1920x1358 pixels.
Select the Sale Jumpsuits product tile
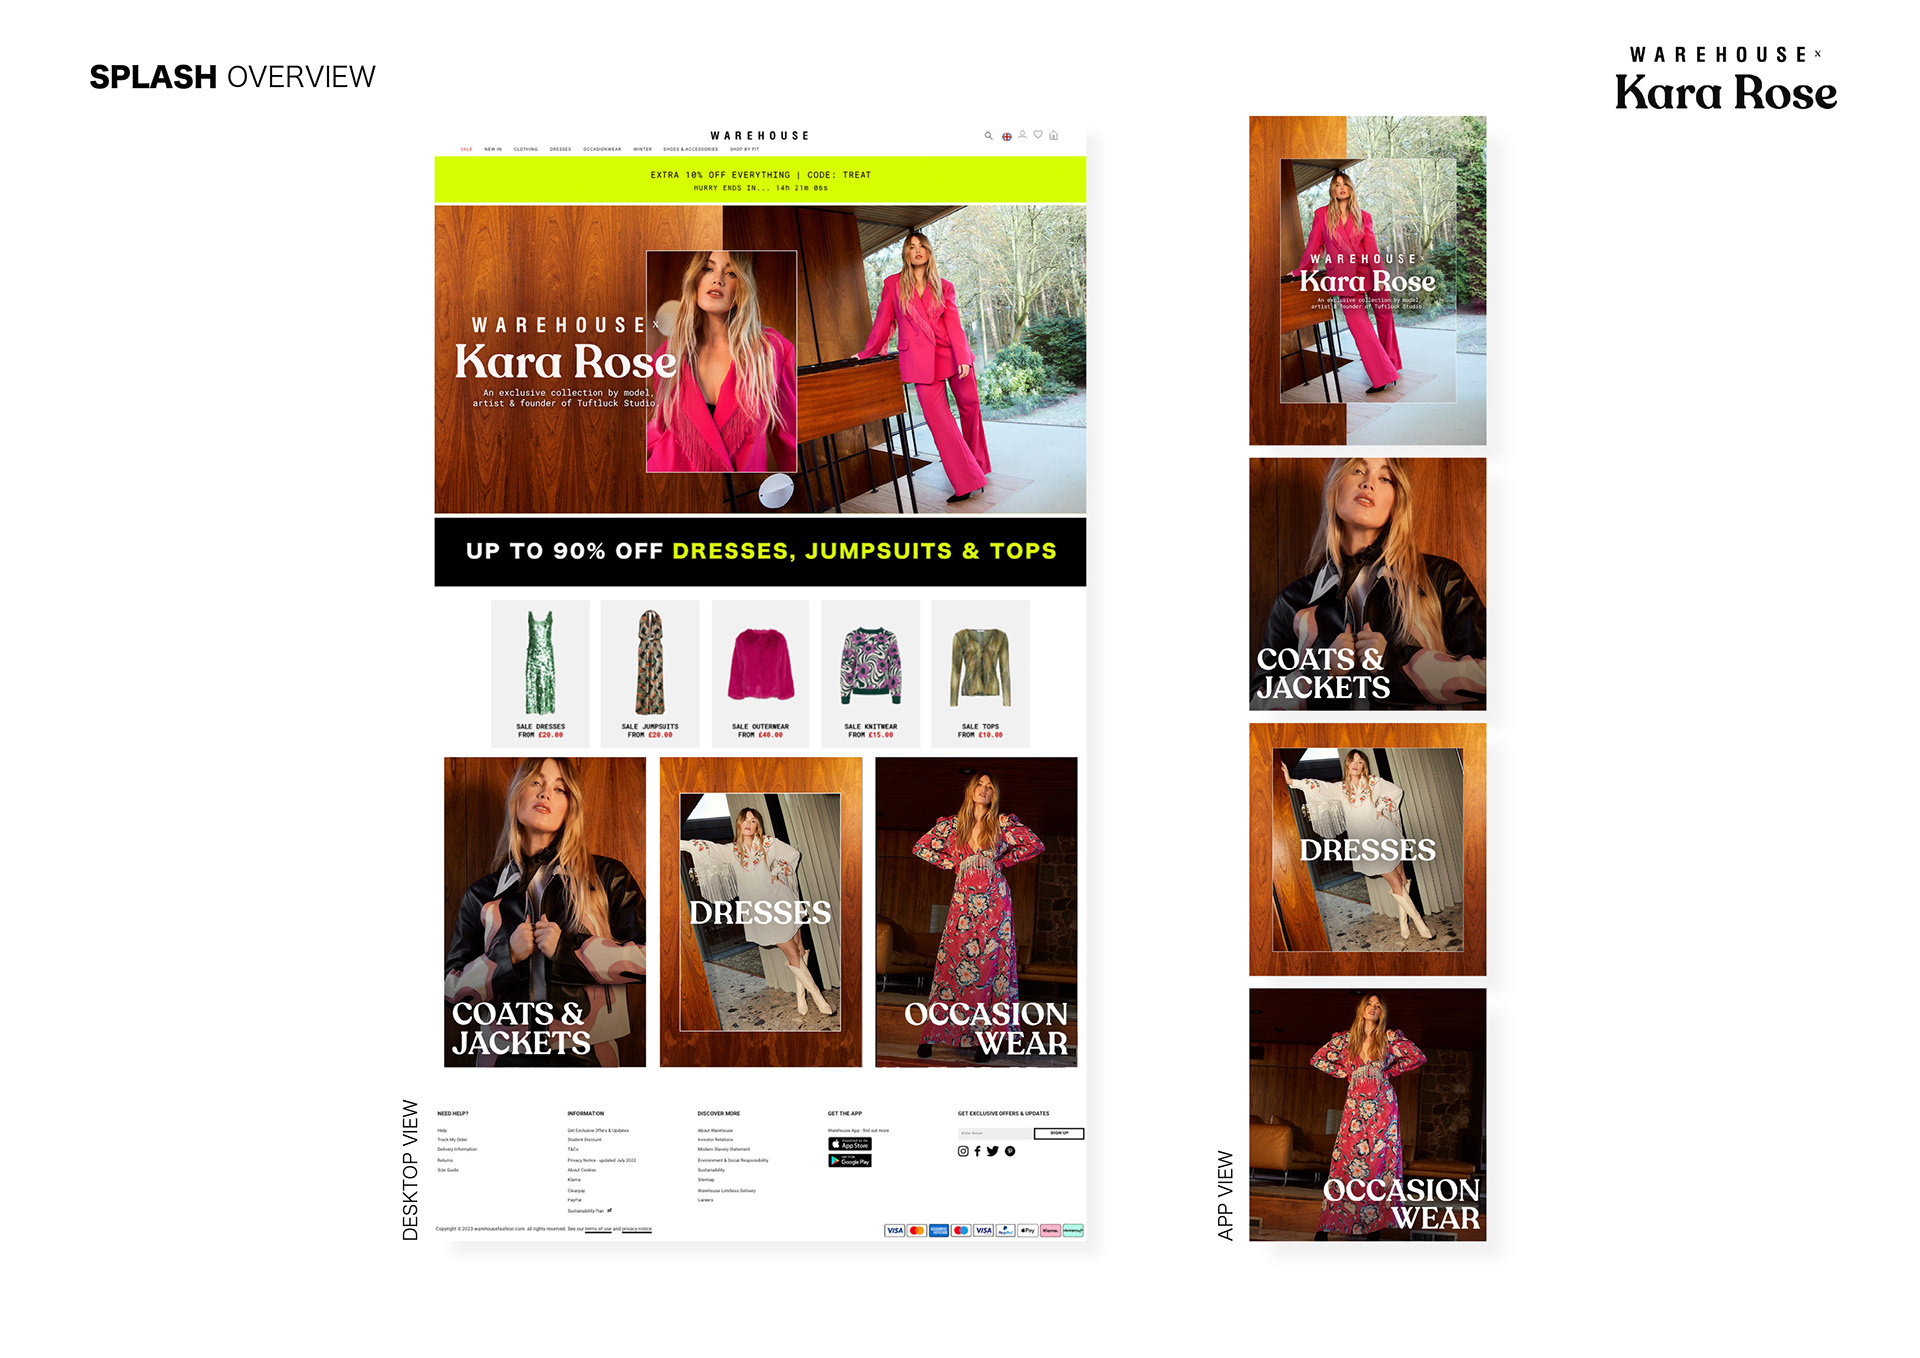click(650, 673)
